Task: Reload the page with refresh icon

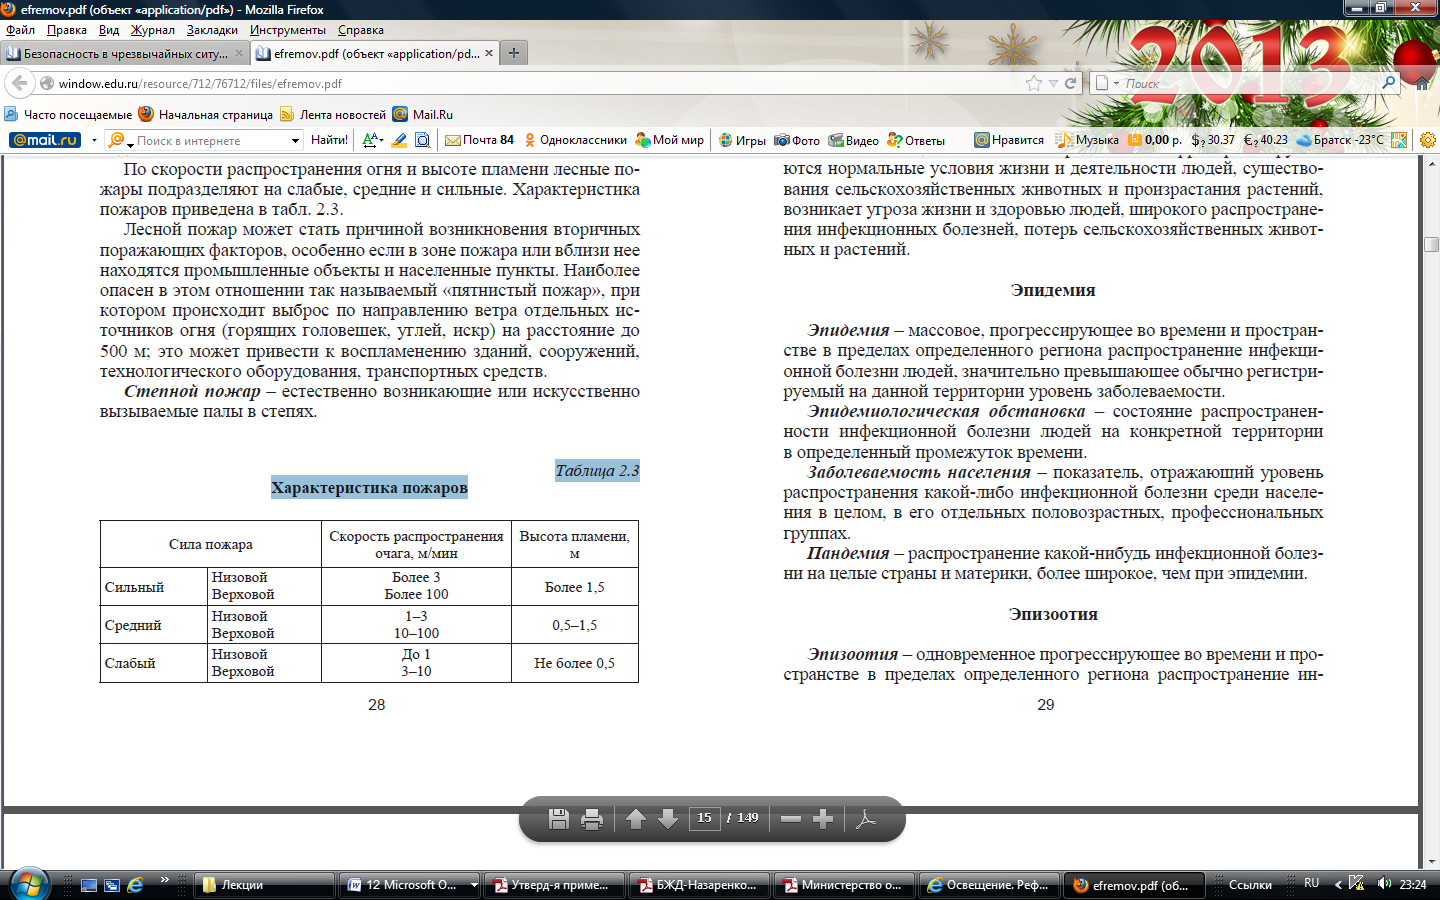Action: [x=1070, y=83]
